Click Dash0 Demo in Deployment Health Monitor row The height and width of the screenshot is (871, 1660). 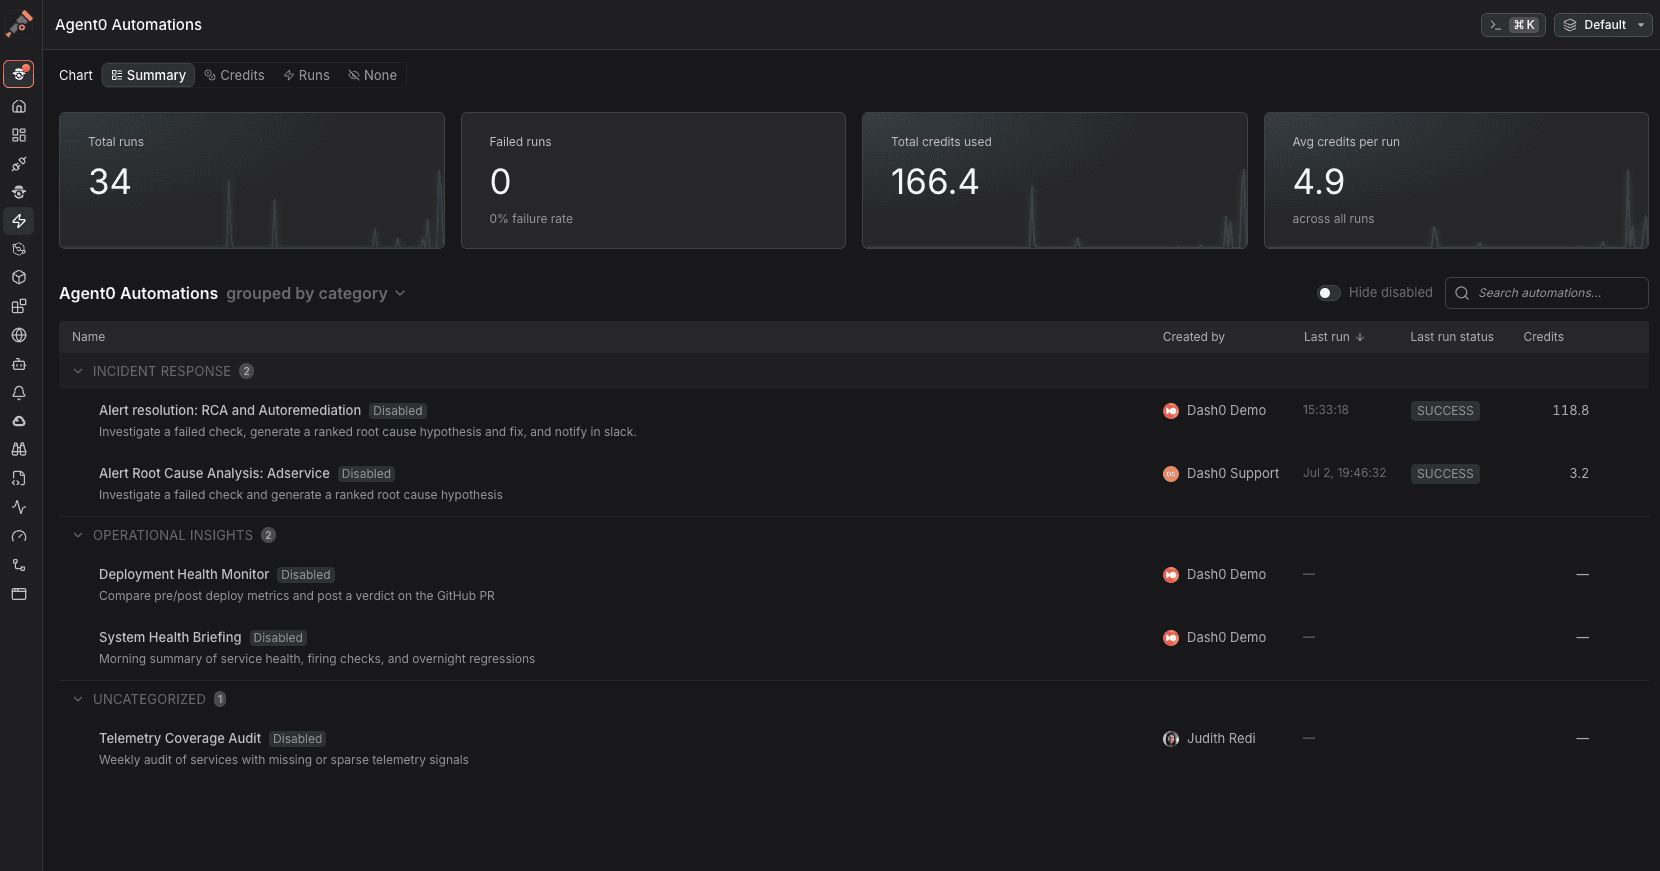click(x=1226, y=574)
